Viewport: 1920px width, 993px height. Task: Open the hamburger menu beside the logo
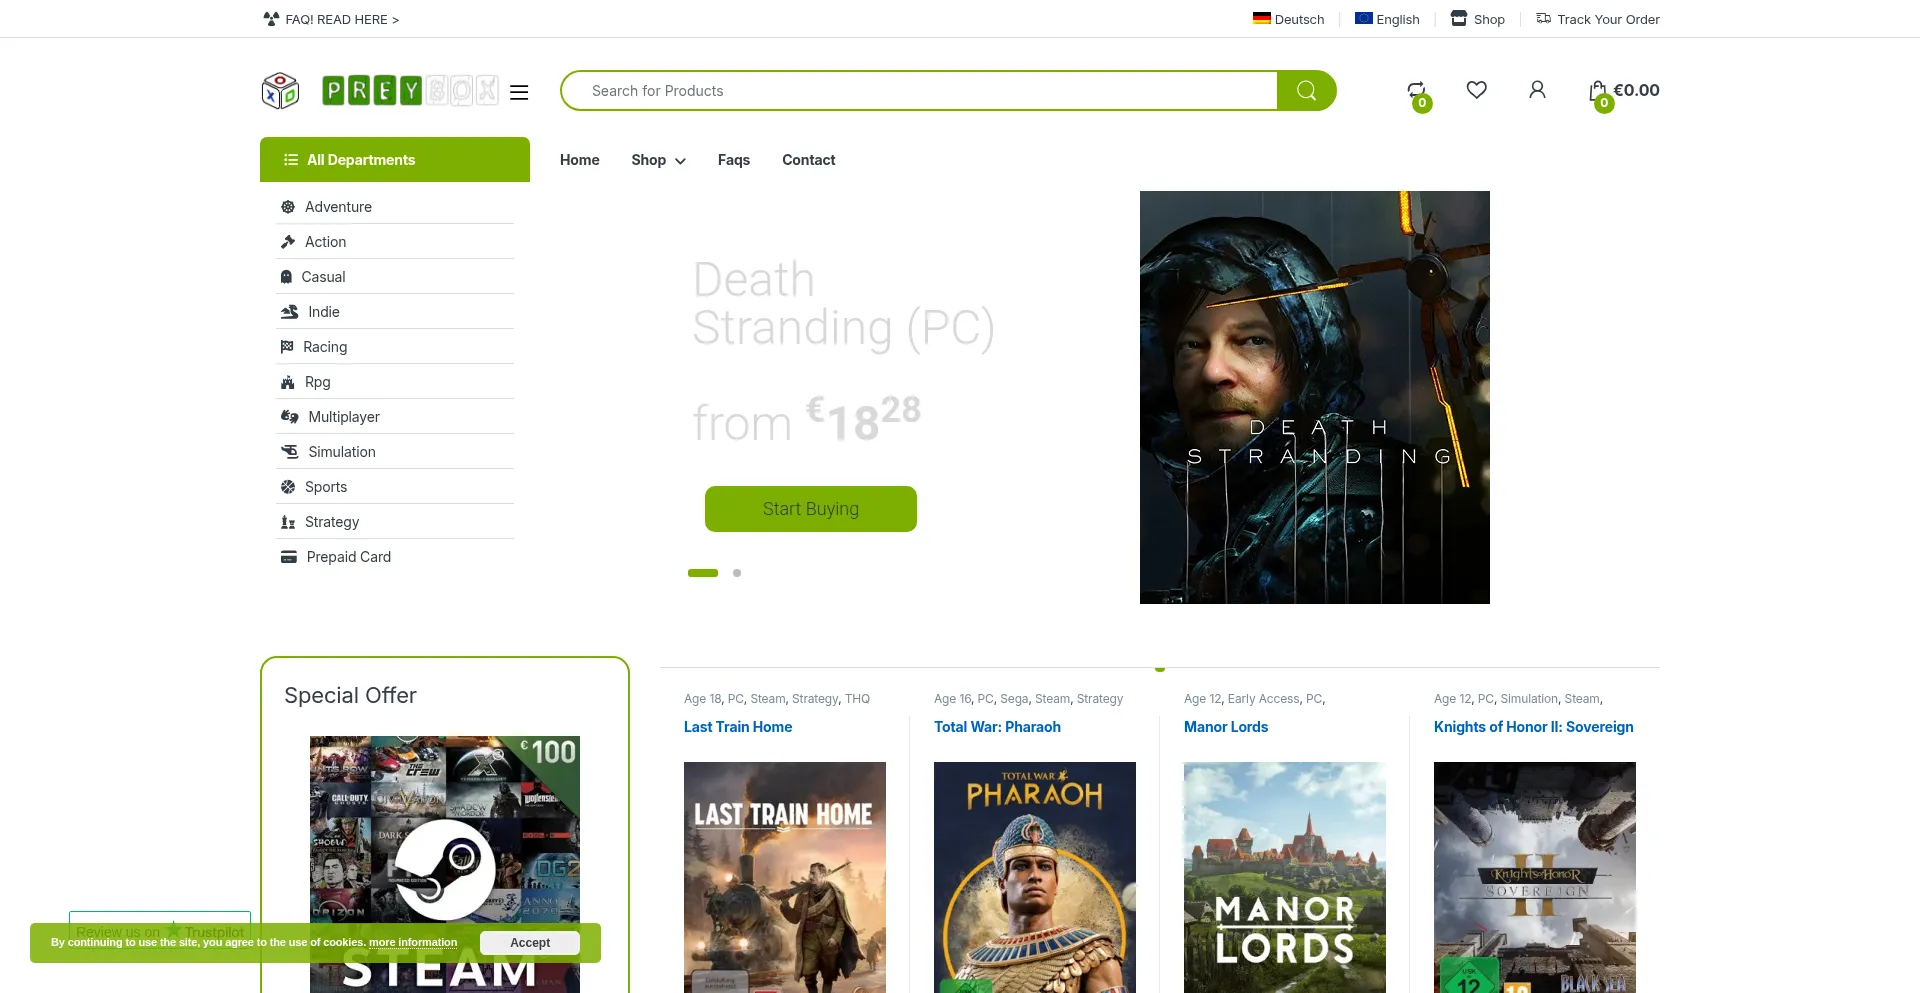519,92
